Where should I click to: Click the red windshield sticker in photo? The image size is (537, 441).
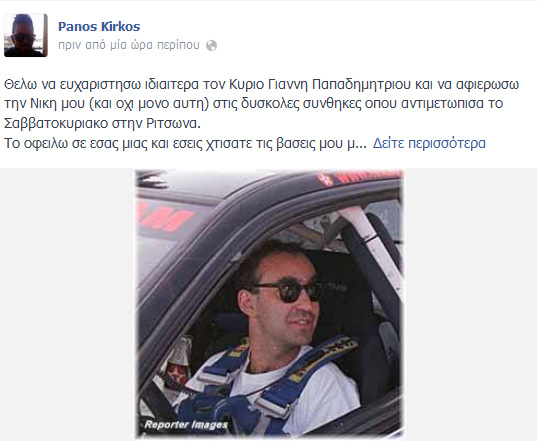coord(164,216)
